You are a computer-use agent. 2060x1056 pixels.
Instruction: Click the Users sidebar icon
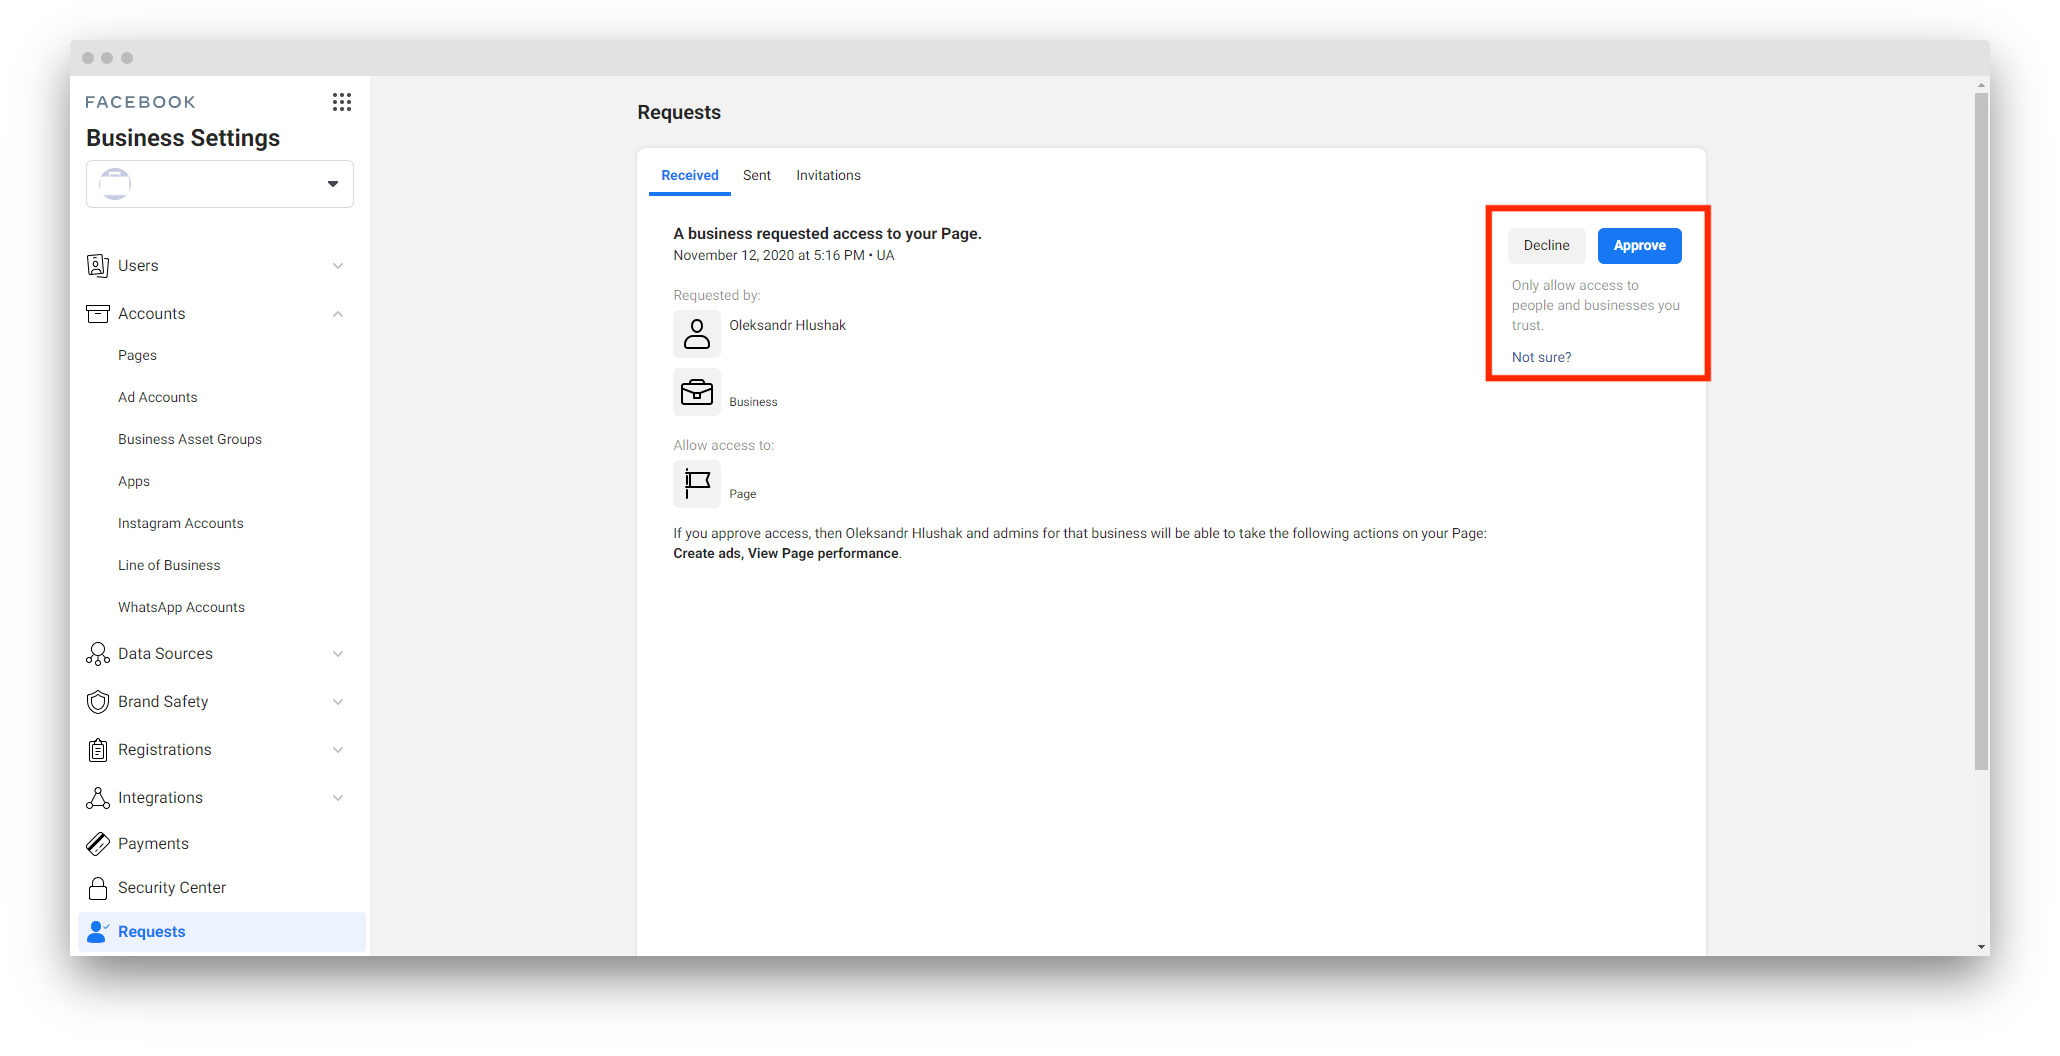pos(98,266)
